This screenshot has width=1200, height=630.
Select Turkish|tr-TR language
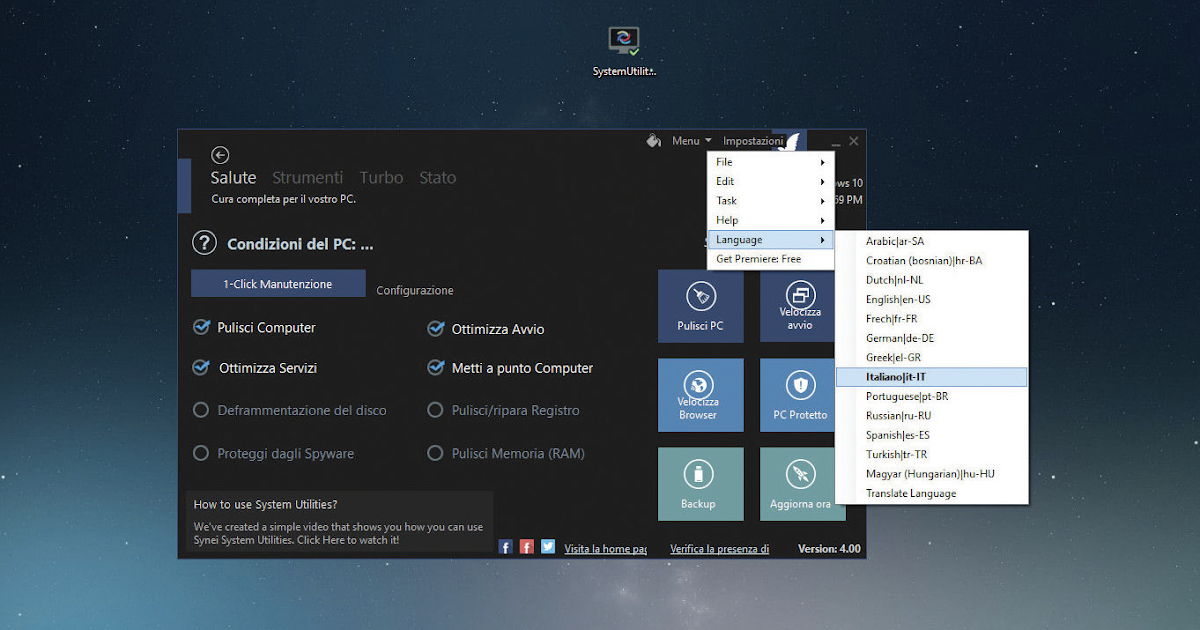(932, 454)
